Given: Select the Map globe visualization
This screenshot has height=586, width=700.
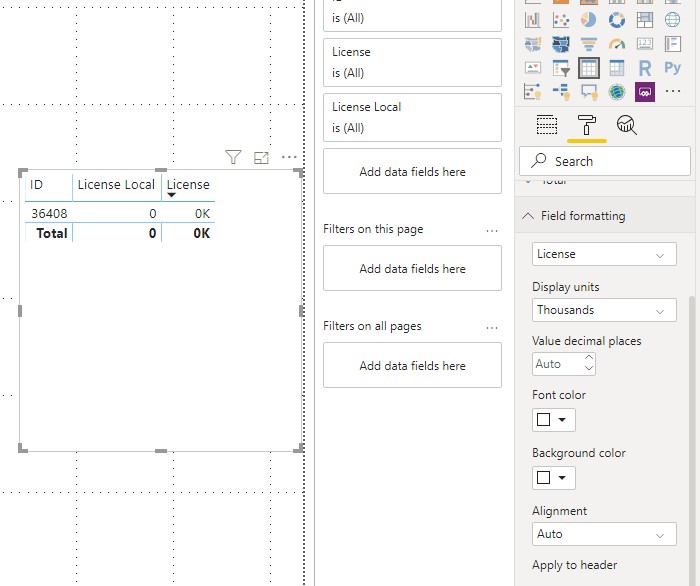Looking at the screenshot, I should tap(672, 20).
